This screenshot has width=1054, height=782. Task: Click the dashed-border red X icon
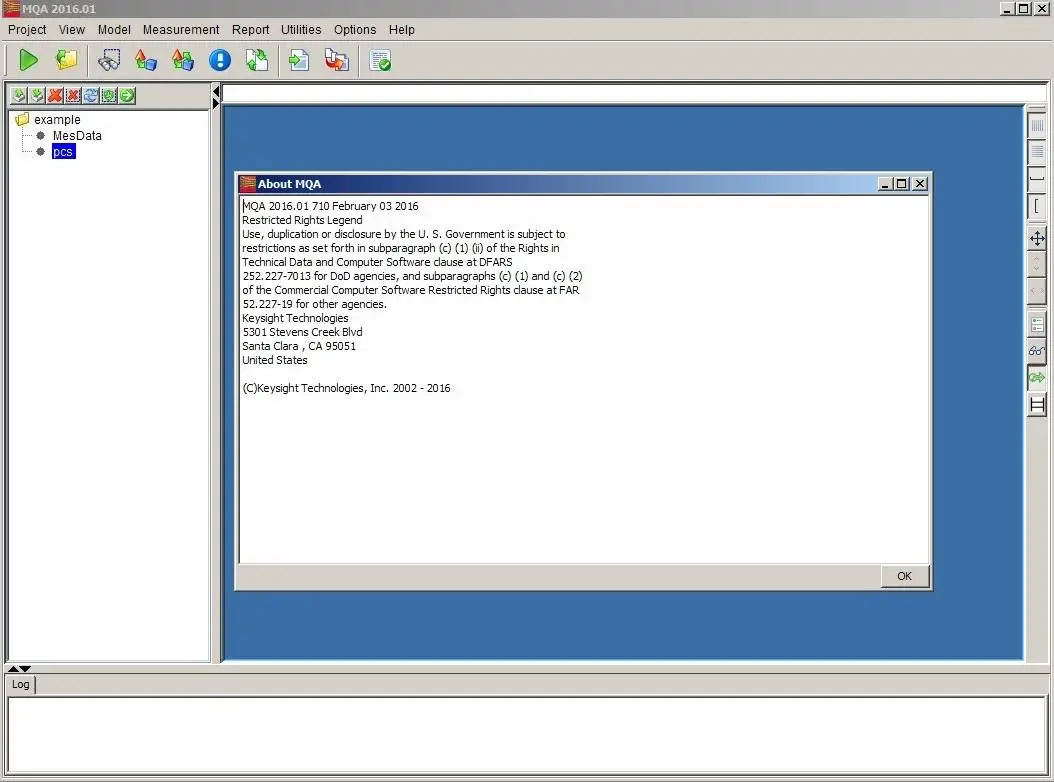(x=73, y=95)
